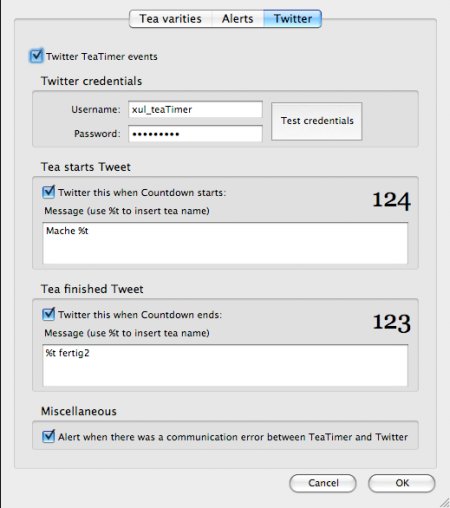Click into the Username field
Screen dimensions: 450x508
pyautogui.click(x=195, y=109)
